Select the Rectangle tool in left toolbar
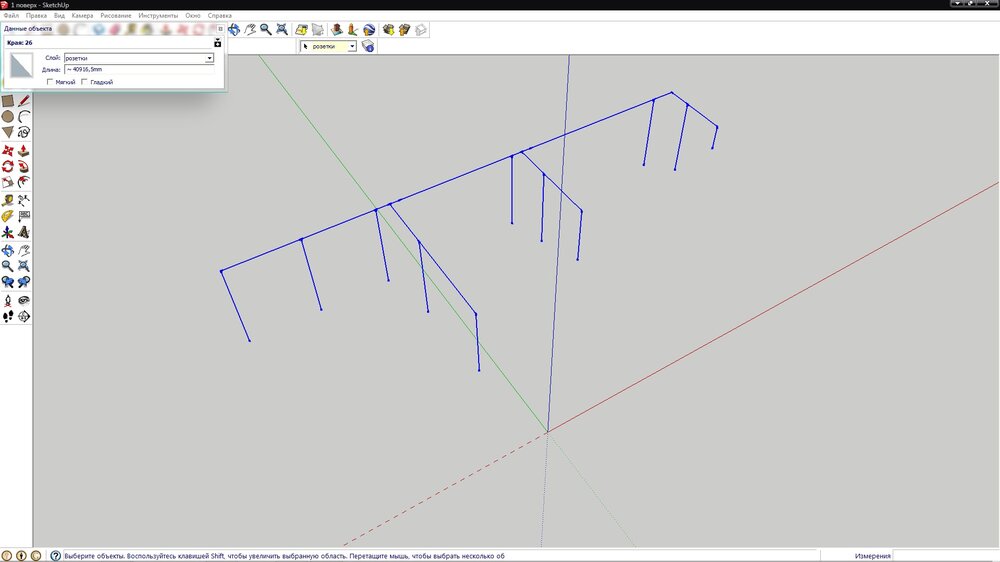The height and width of the screenshot is (562, 1000). (x=8, y=100)
